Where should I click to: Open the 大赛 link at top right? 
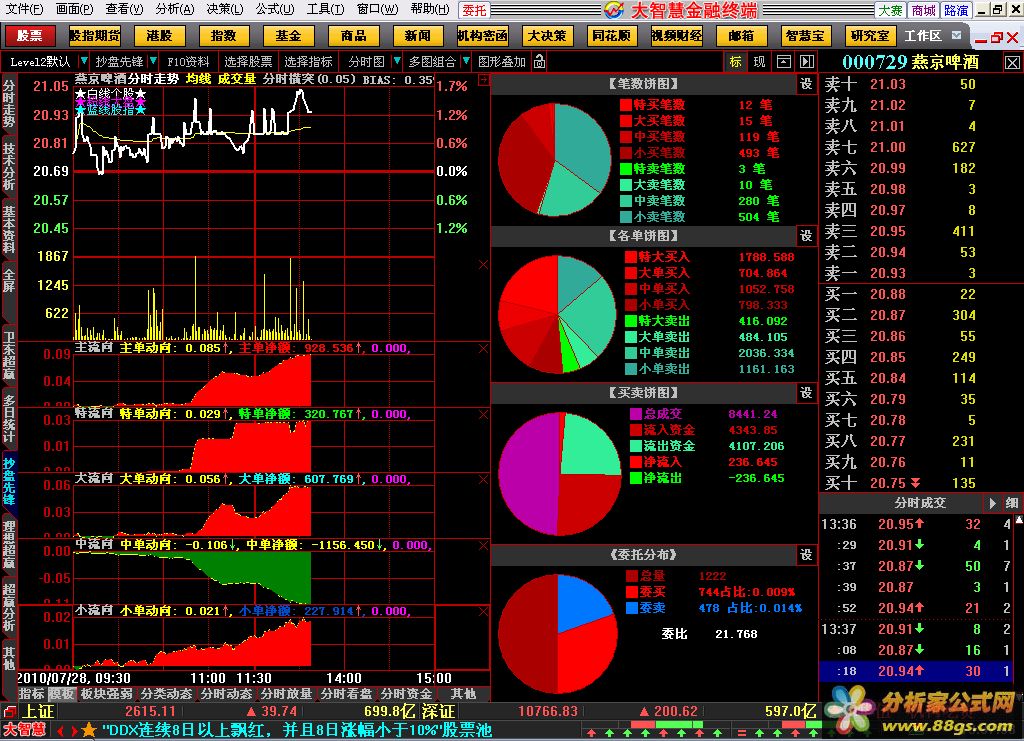click(x=891, y=10)
